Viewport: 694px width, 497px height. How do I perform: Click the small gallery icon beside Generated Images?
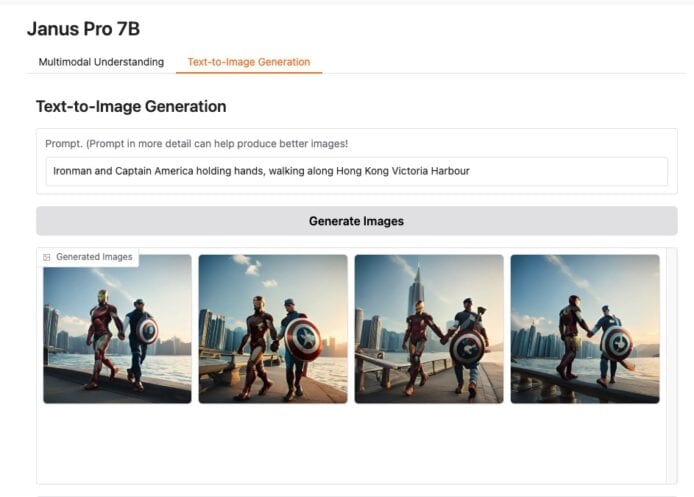(x=47, y=258)
